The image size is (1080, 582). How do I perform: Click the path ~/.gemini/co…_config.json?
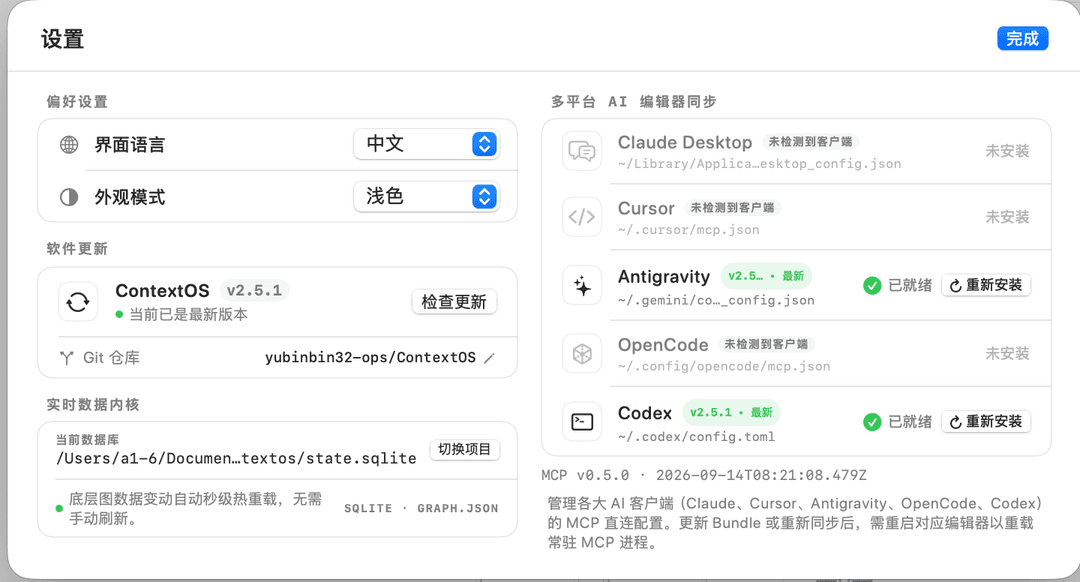click(716, 300)
